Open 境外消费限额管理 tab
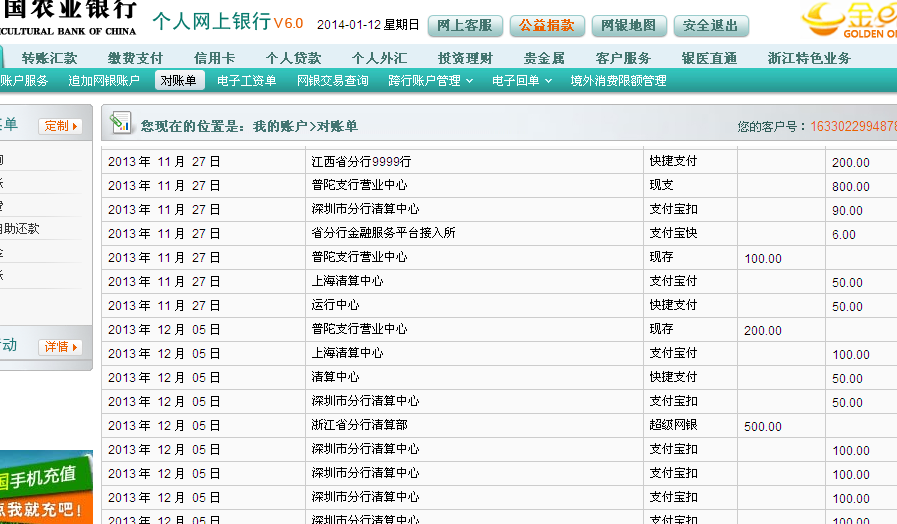Image resolution: width=897 pixels, height=524 pixels. pyautogui.click(x=618, y=81)
